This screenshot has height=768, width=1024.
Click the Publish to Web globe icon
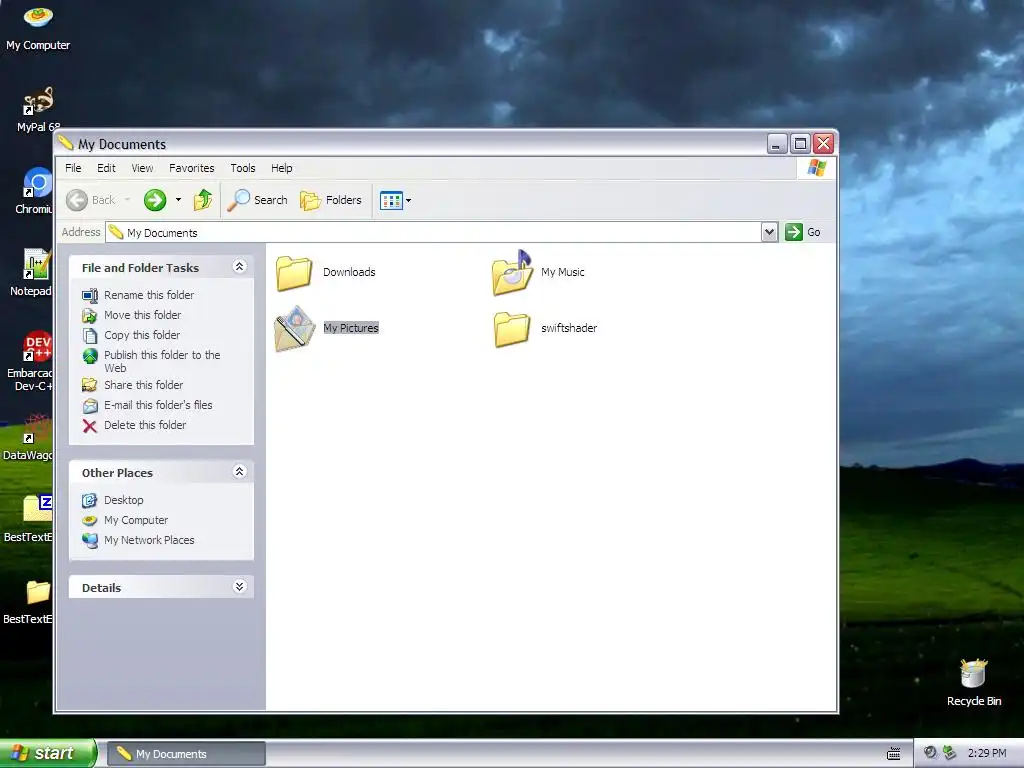tap(90, 356)
